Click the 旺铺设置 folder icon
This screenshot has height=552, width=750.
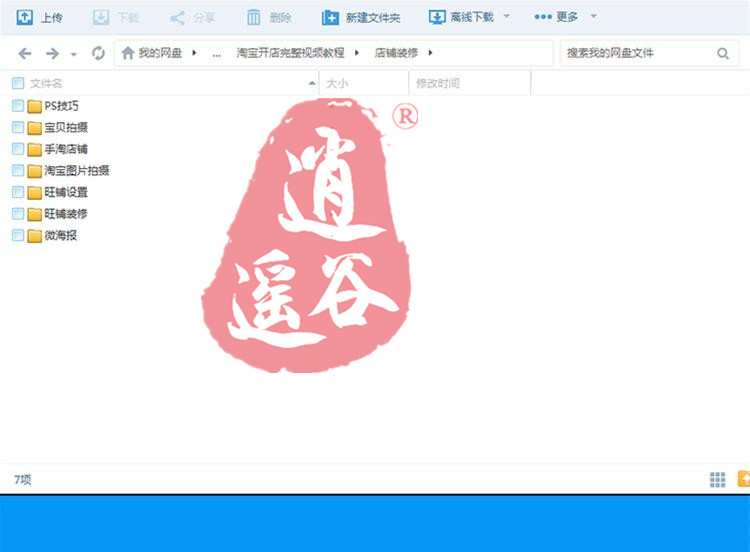click(x=34, y=192)
